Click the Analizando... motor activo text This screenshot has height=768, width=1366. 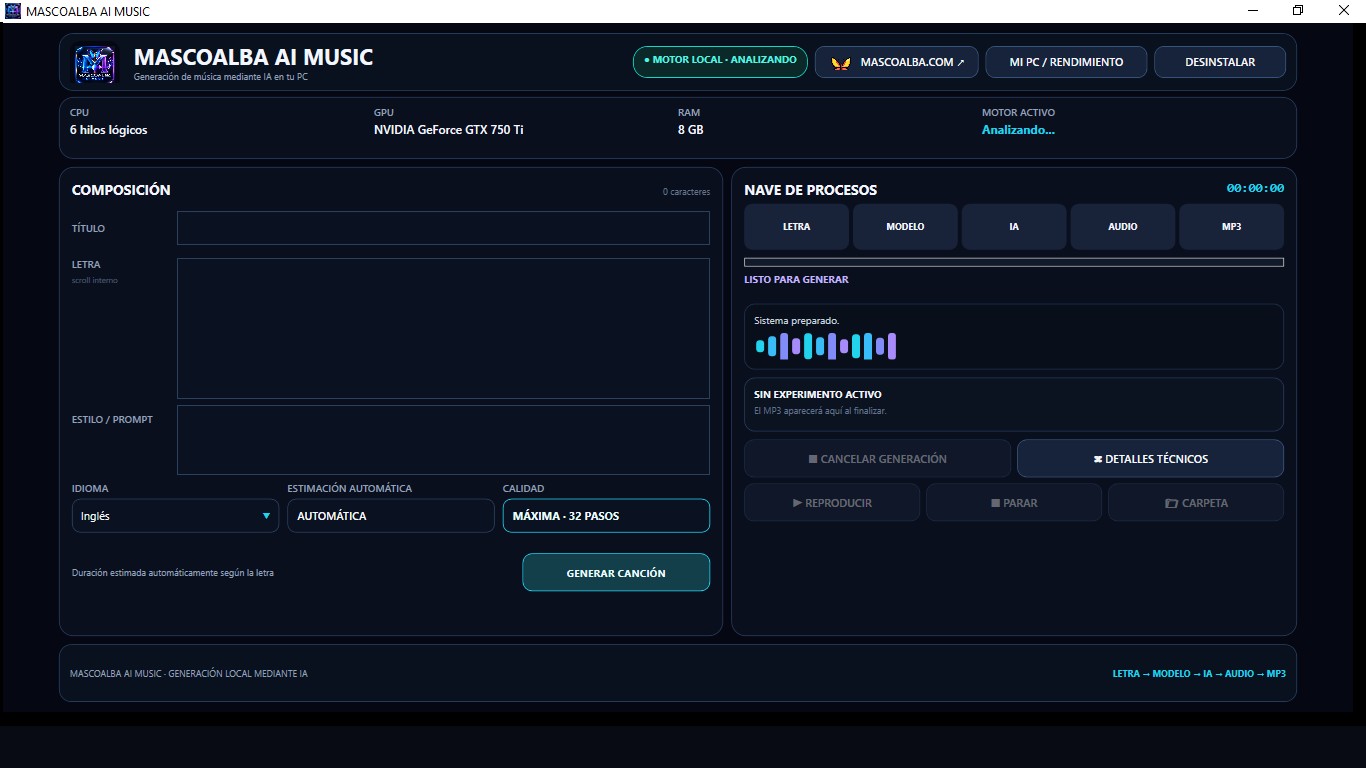point(1018,130)
